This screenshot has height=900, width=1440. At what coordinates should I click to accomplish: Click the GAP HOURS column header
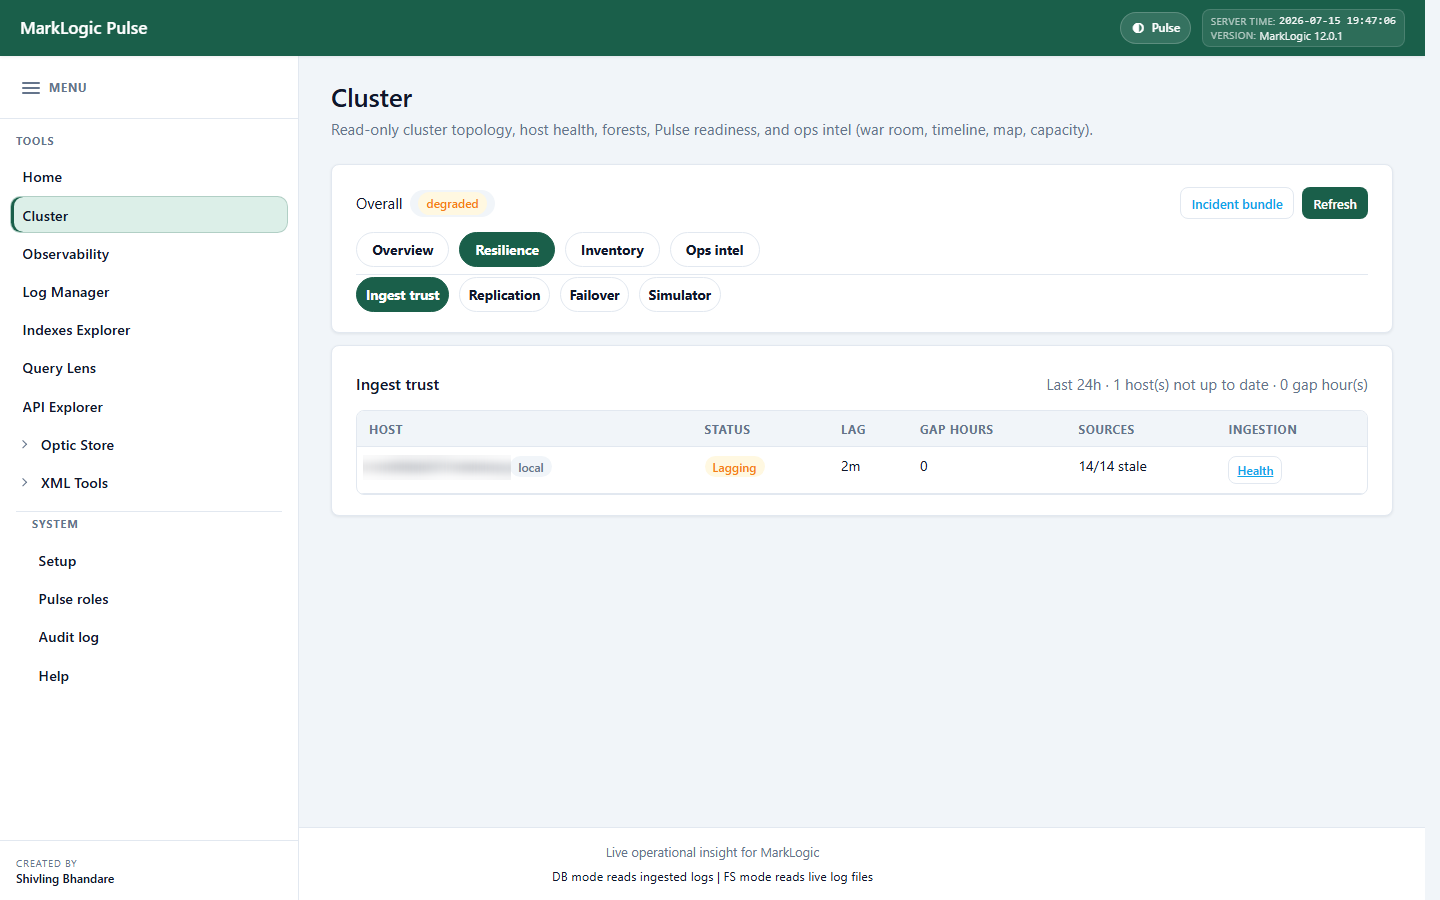point(956,430)
